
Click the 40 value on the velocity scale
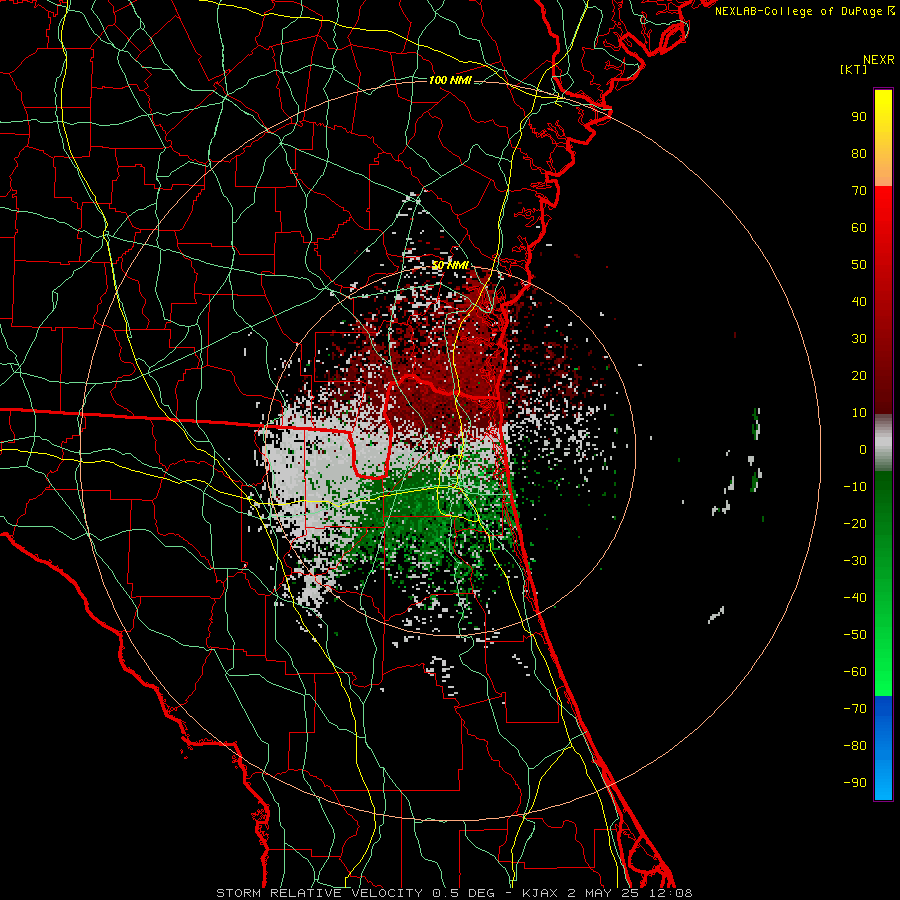tap(859, 302)
